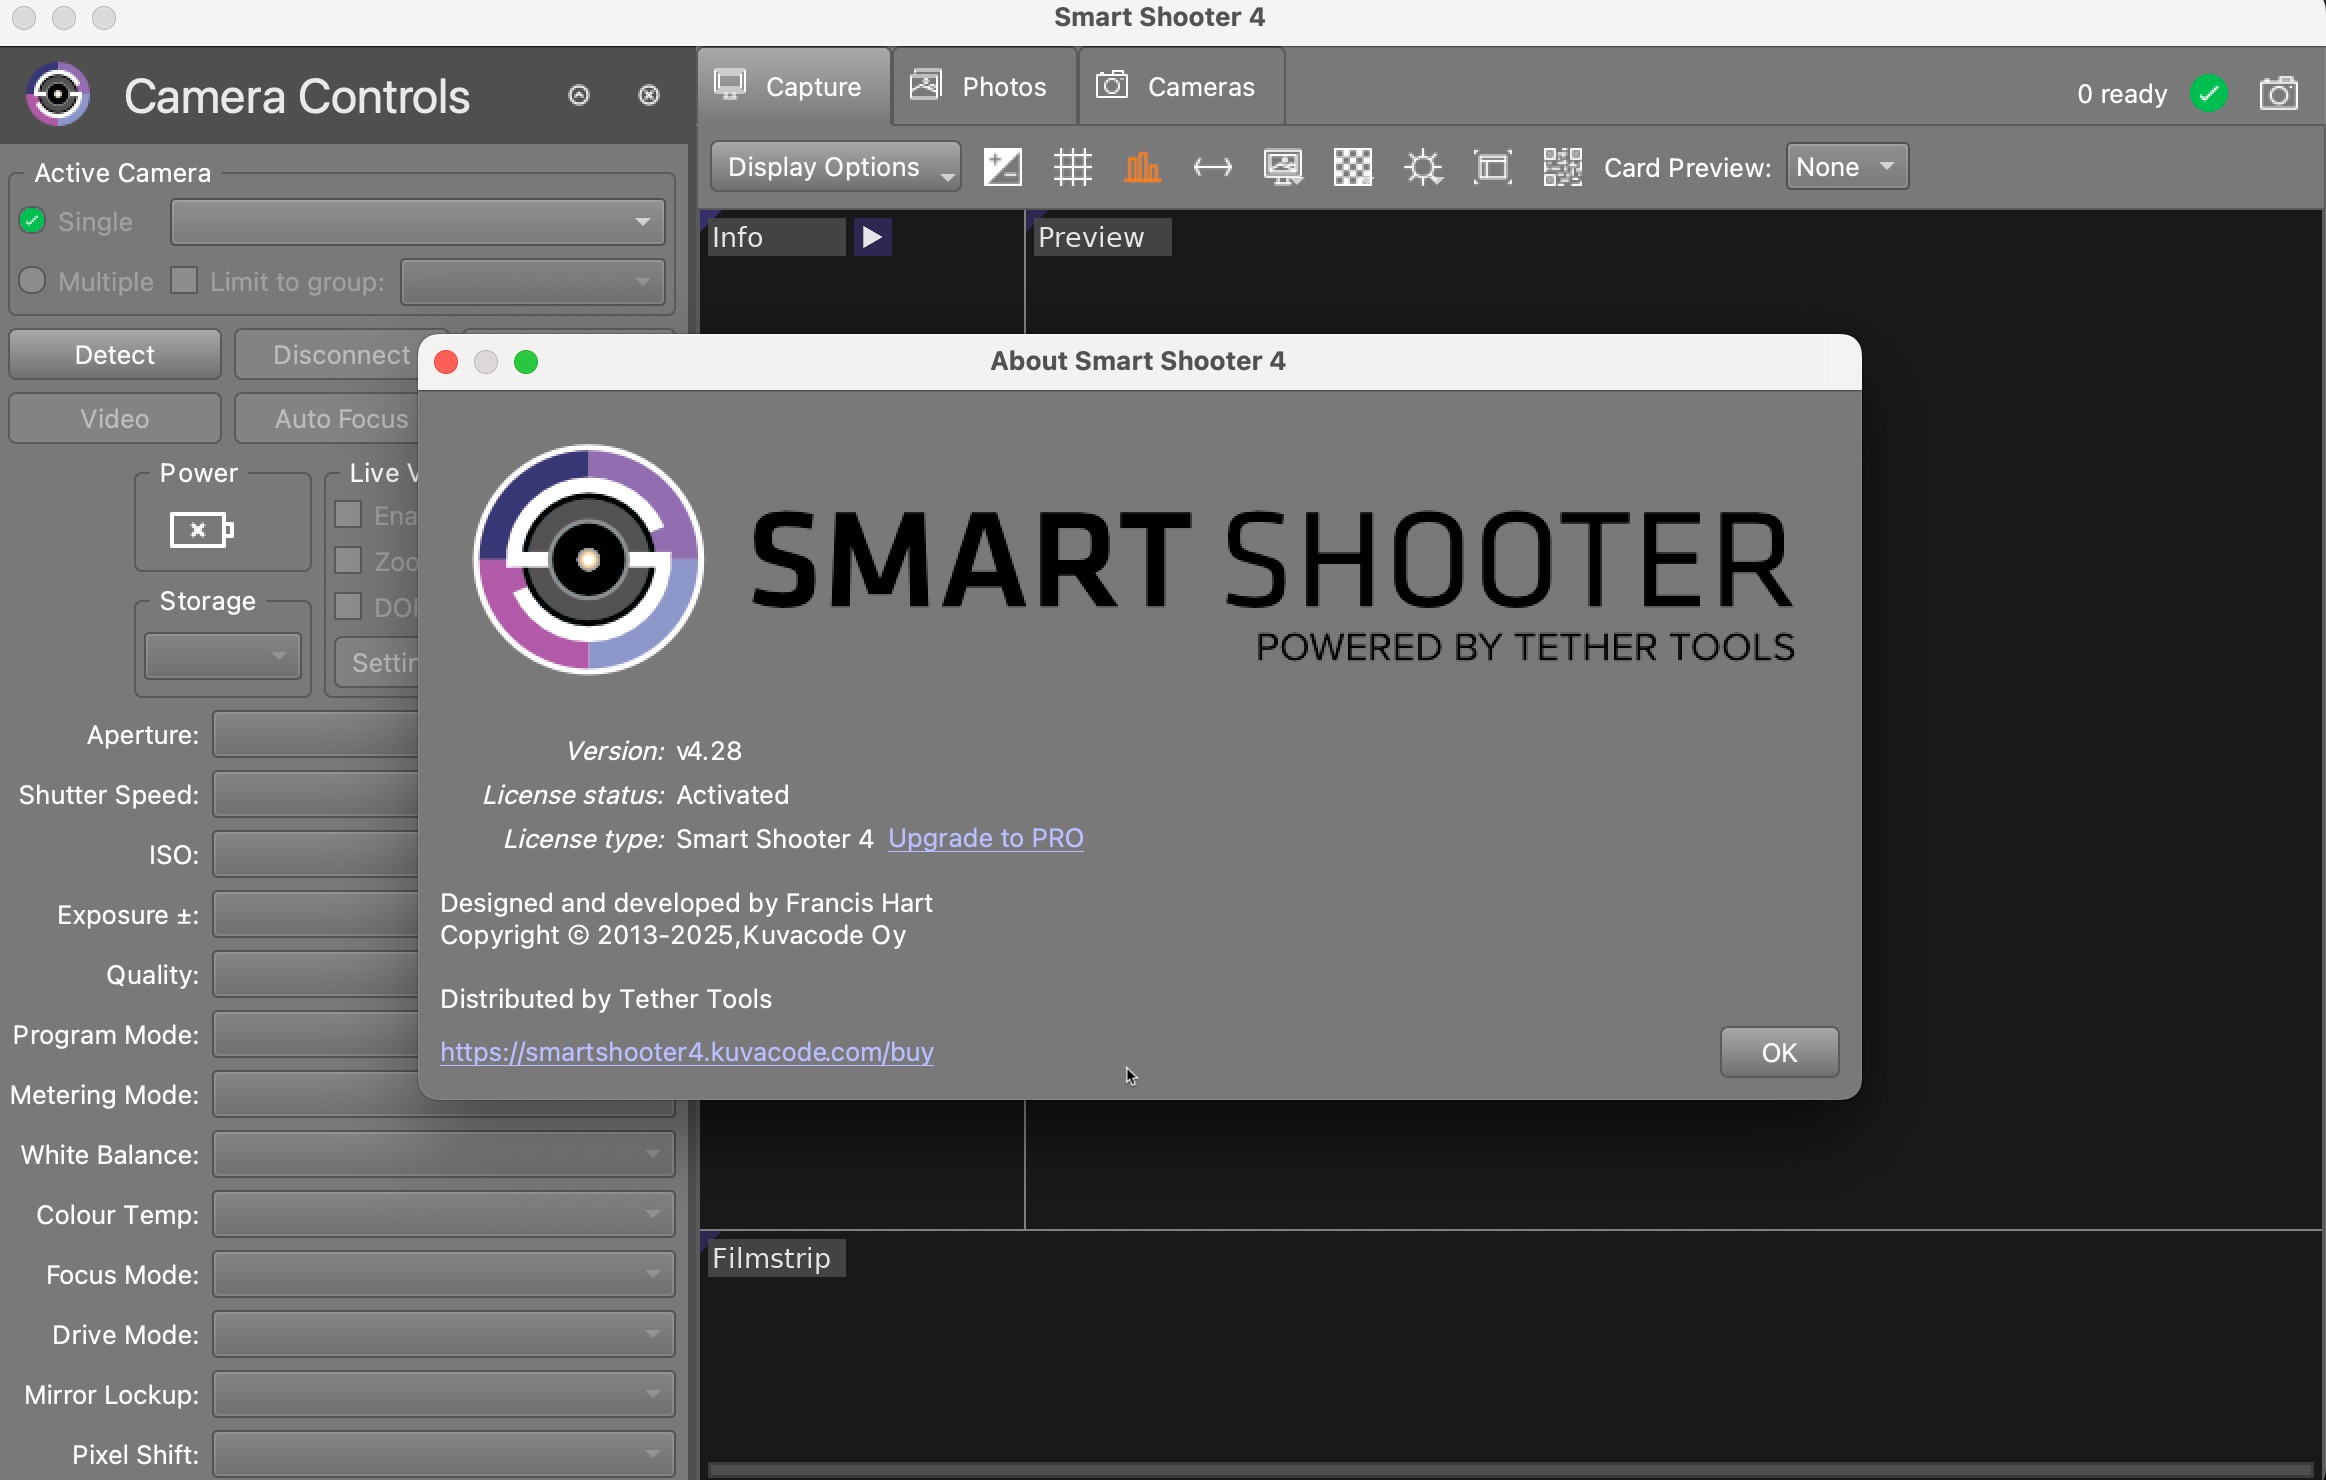Click the Camera Controls detach circle icon
Image resolution: width=2326 pixels, height=1480 pixels.
click(579, 95)
